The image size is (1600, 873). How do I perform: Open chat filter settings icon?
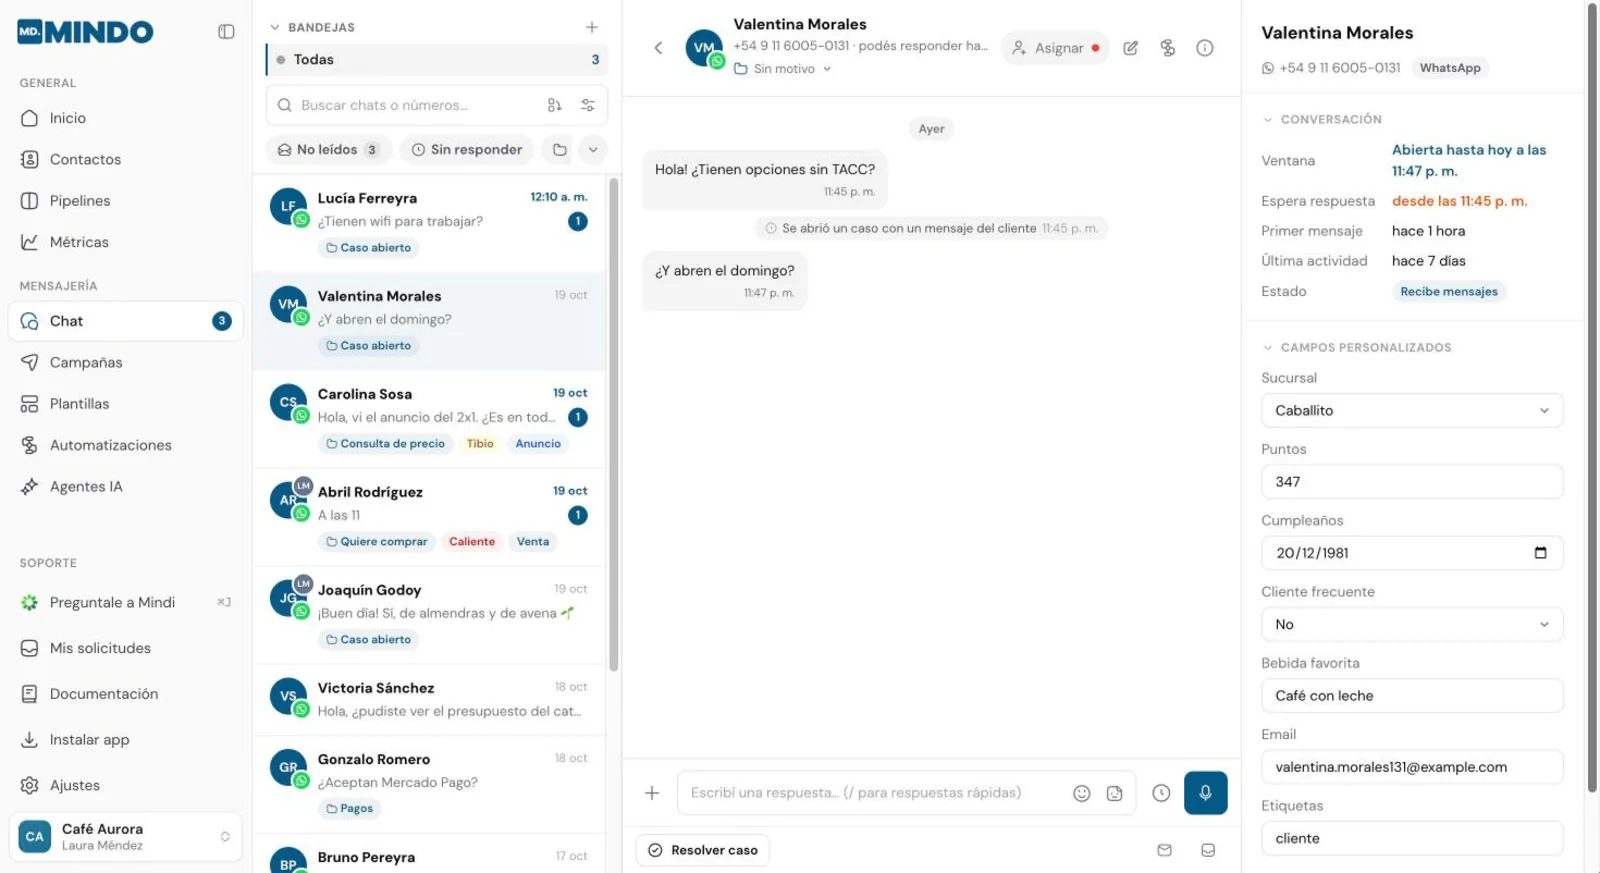click(x=588, y=105)
